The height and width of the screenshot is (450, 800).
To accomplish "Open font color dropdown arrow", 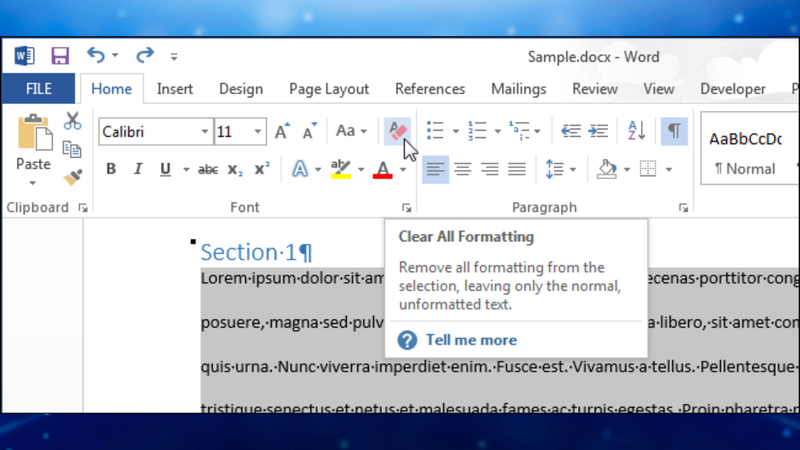I will tap(403, 169).
